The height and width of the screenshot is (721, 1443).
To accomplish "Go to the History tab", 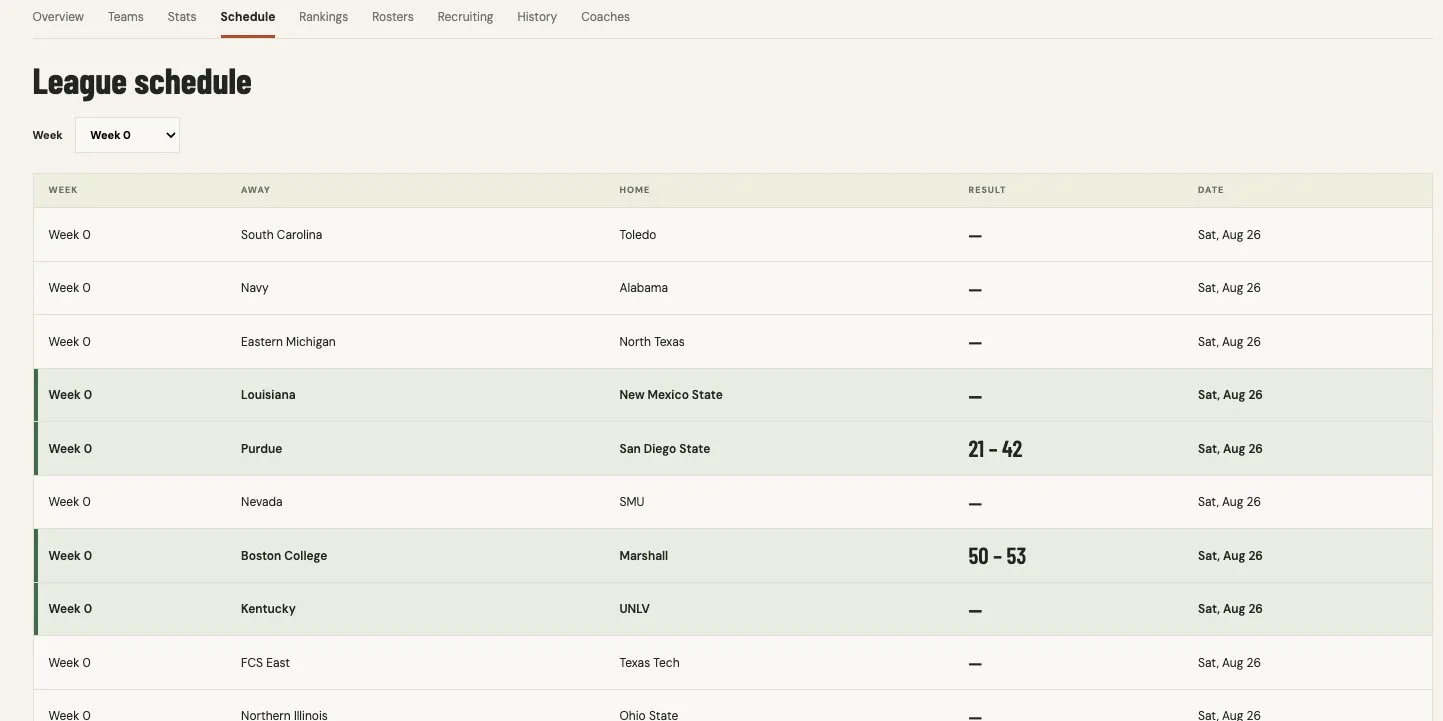I will (x=537, y=17).
